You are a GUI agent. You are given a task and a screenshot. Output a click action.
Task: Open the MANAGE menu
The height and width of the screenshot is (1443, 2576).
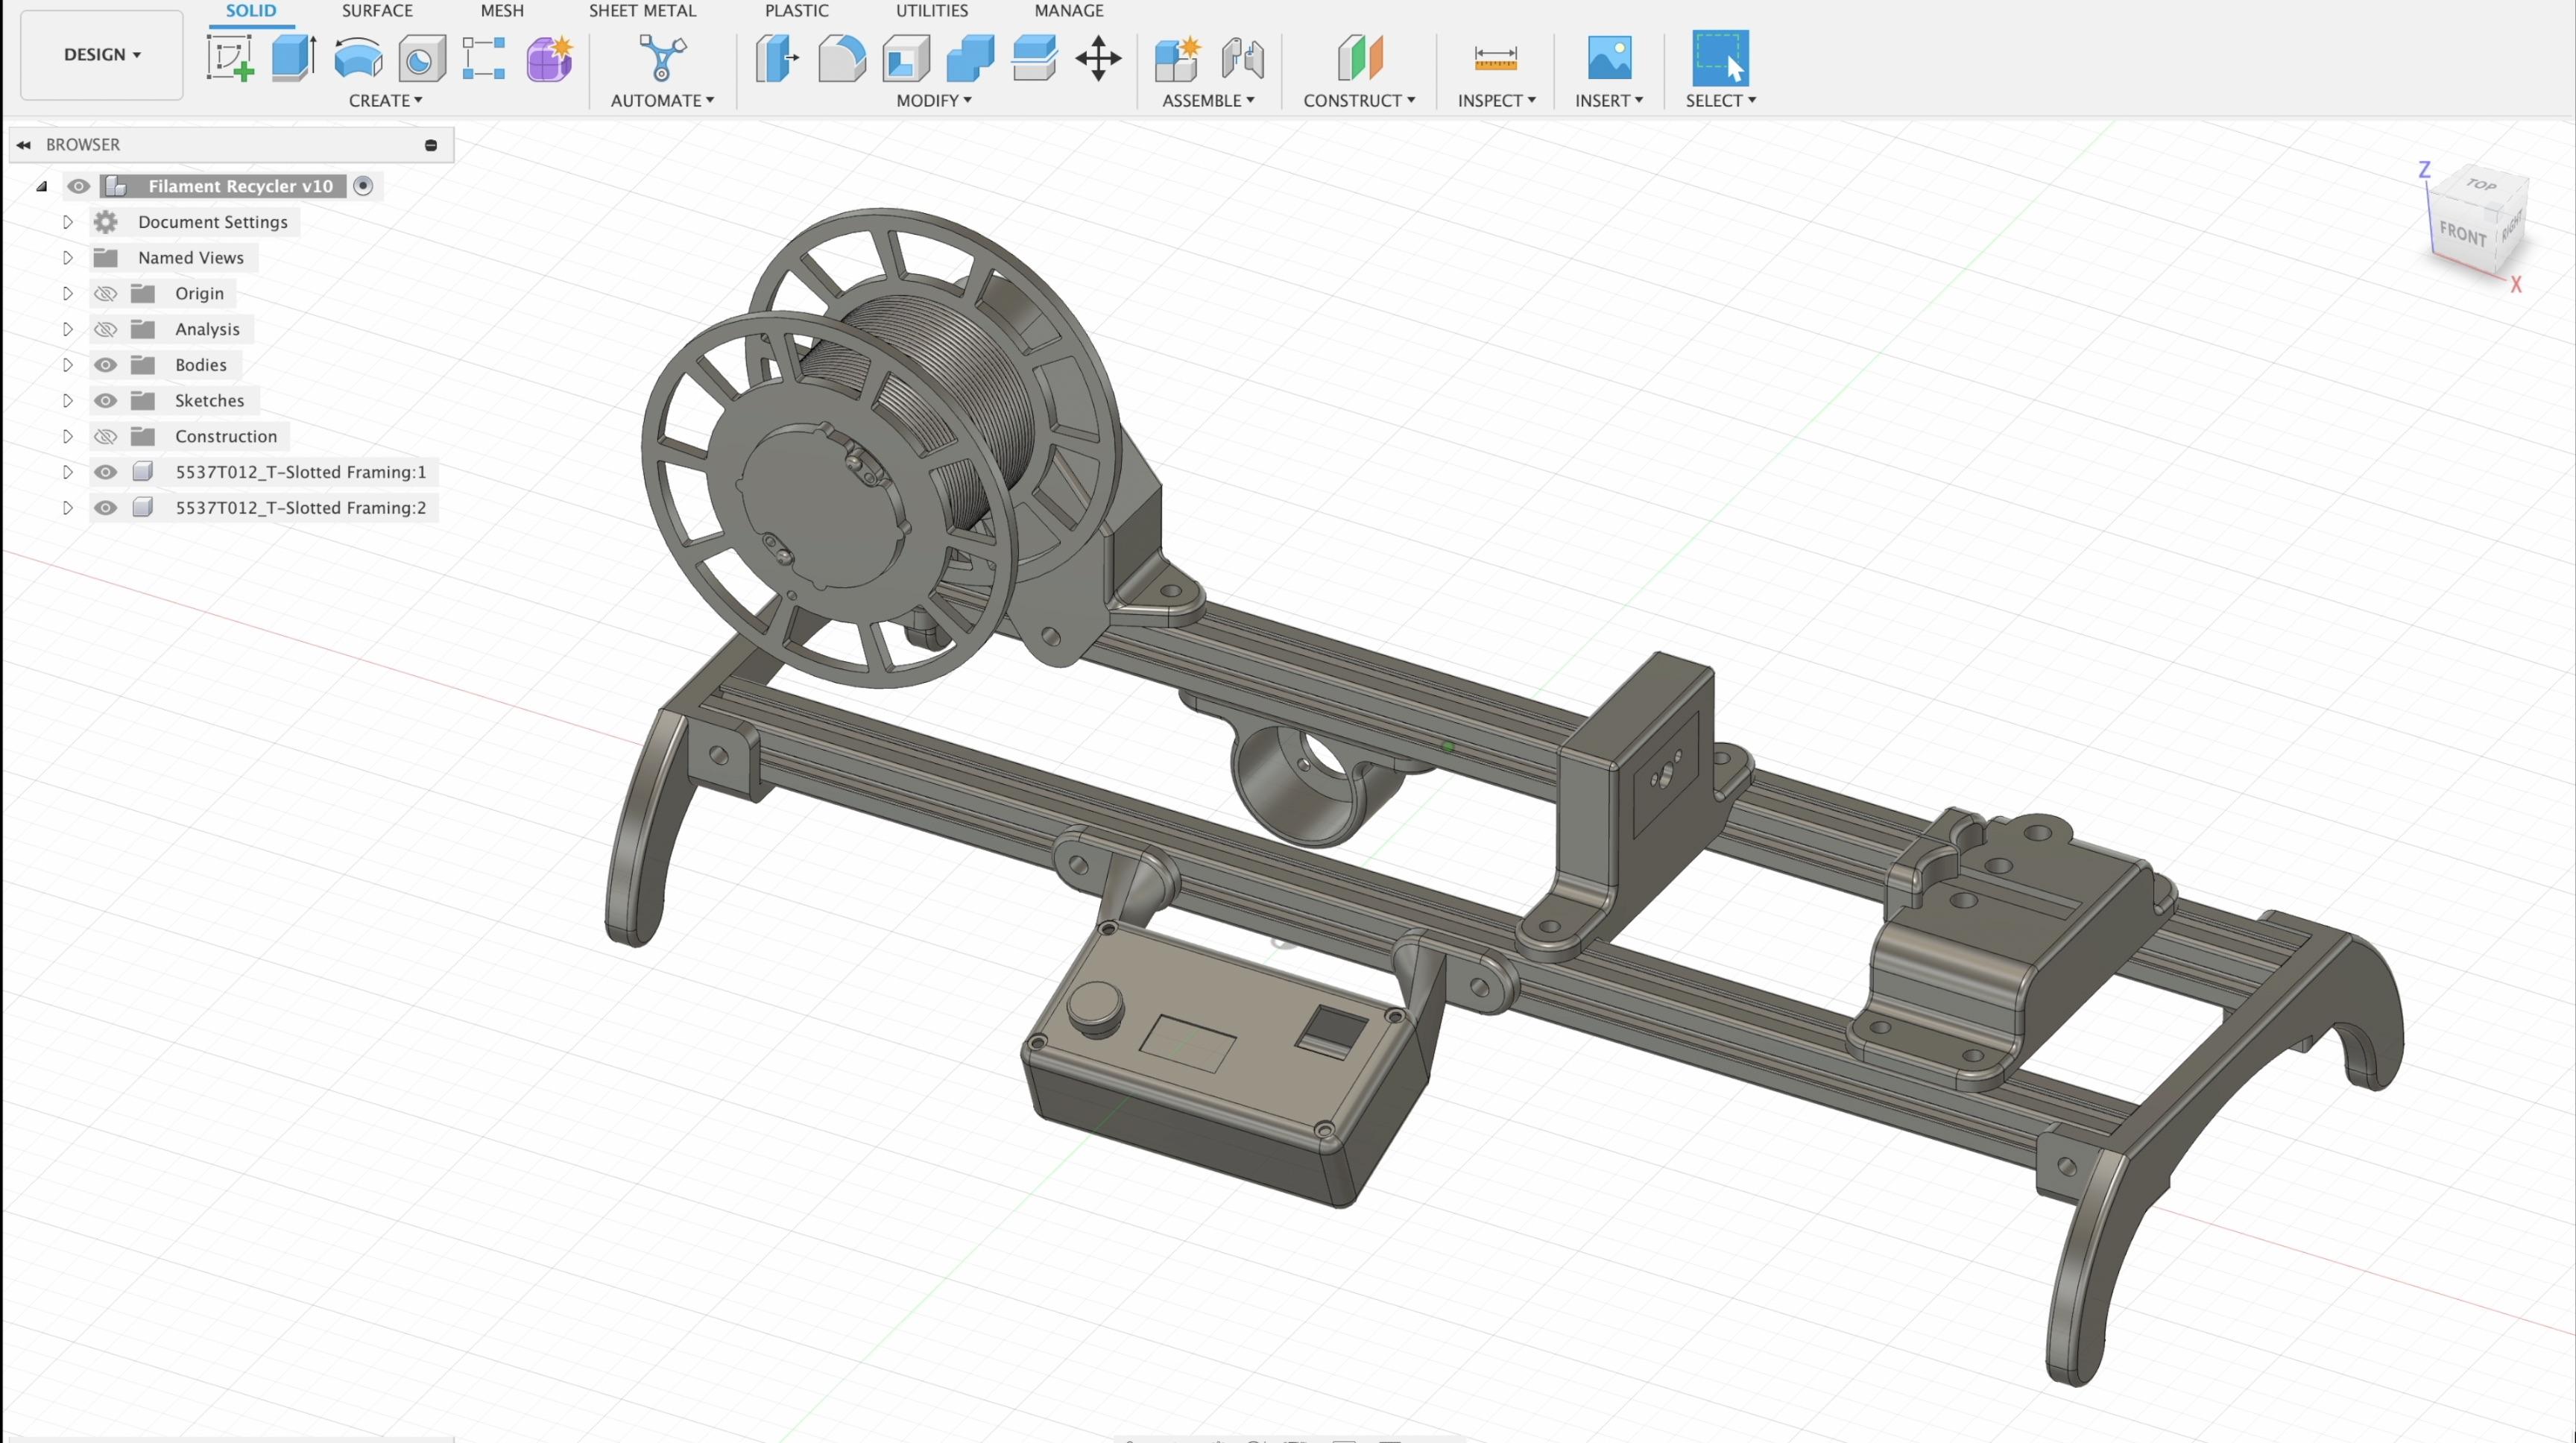tap(1068, 11)
